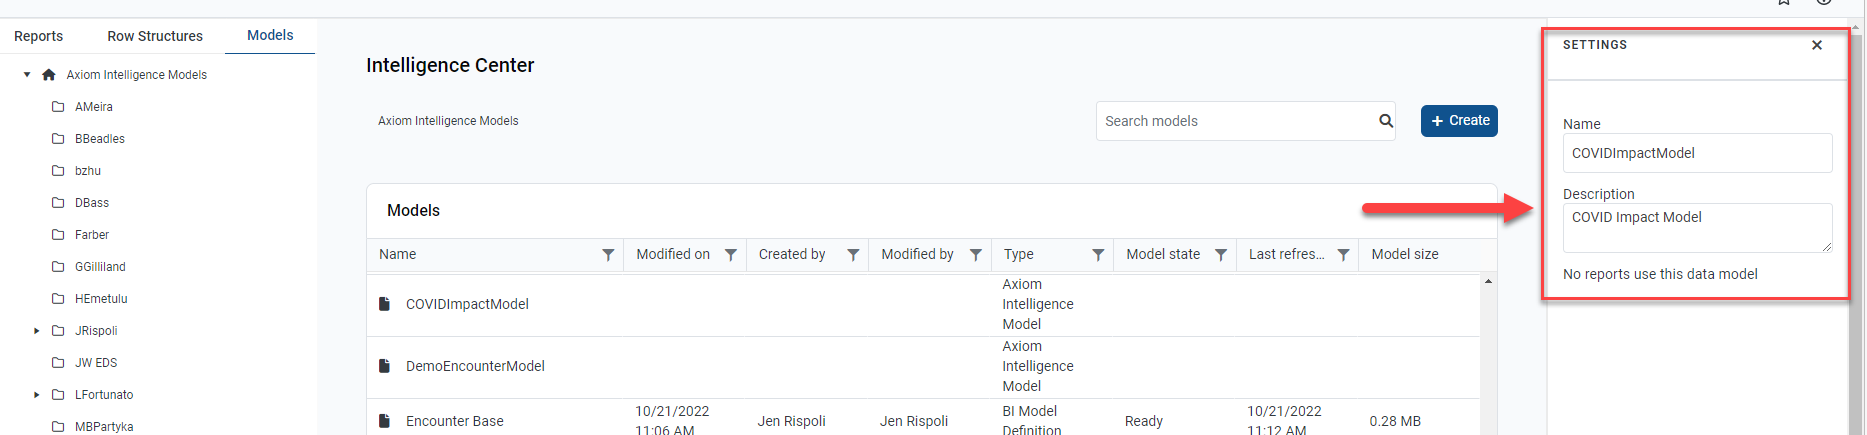
Task: Open filter for Modified on column
Action: click(x=731, y=255)
